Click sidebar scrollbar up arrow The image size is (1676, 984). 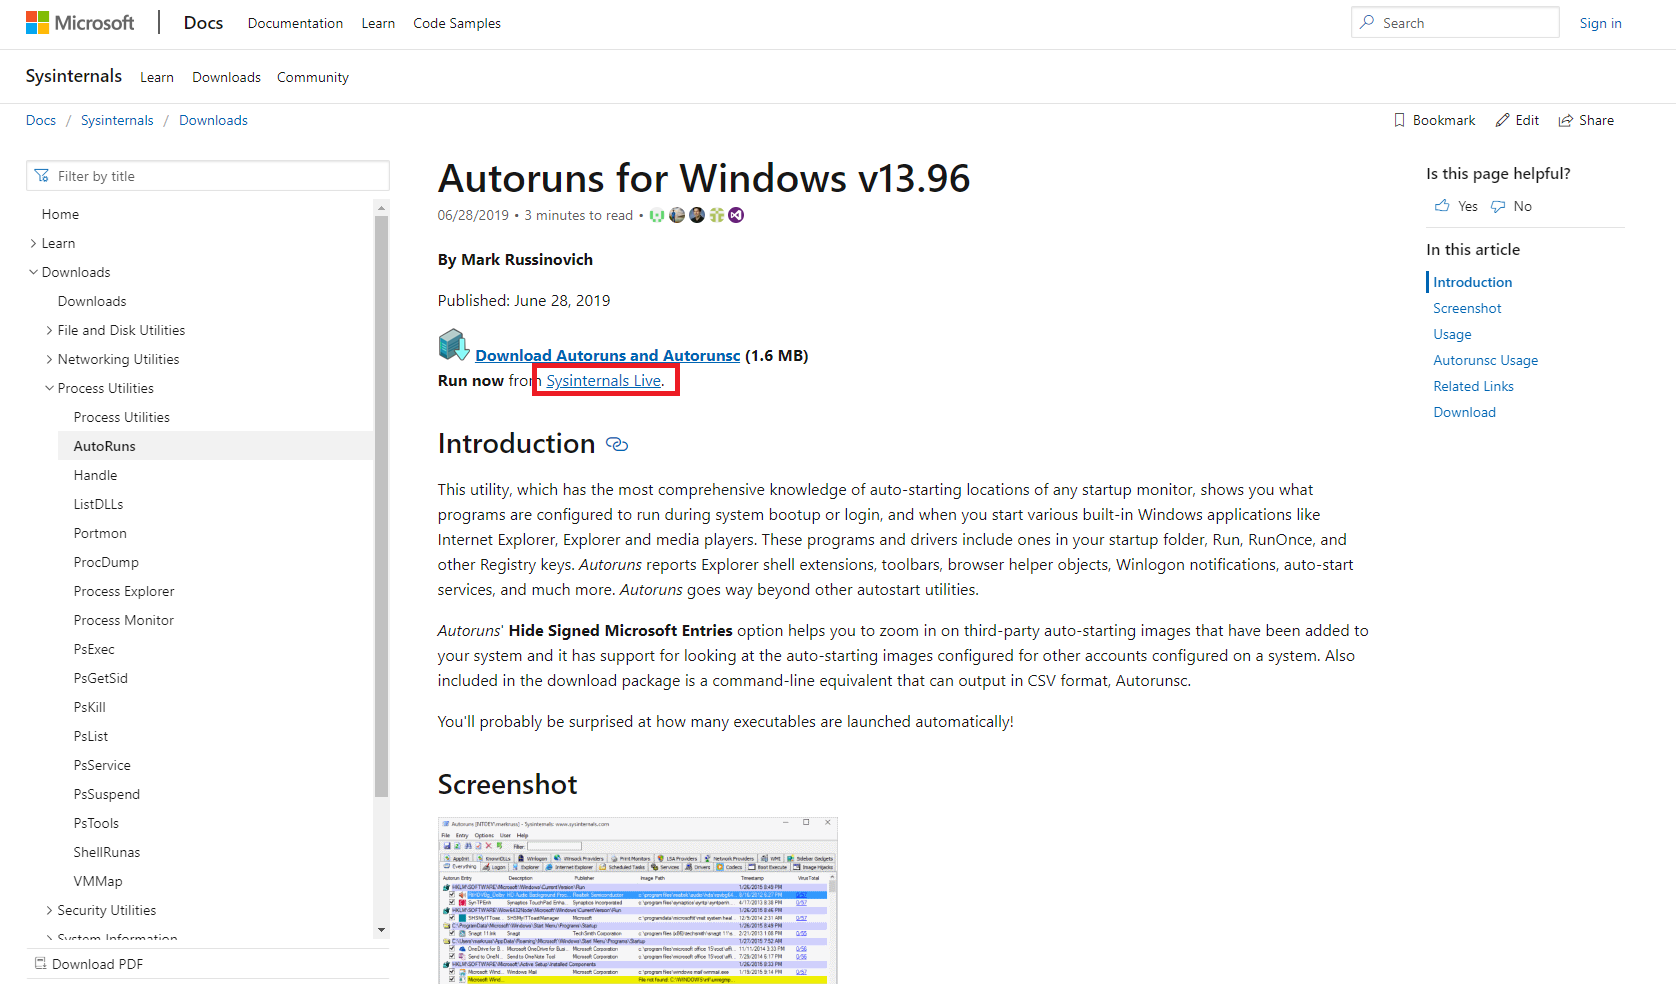pos(381,208)
